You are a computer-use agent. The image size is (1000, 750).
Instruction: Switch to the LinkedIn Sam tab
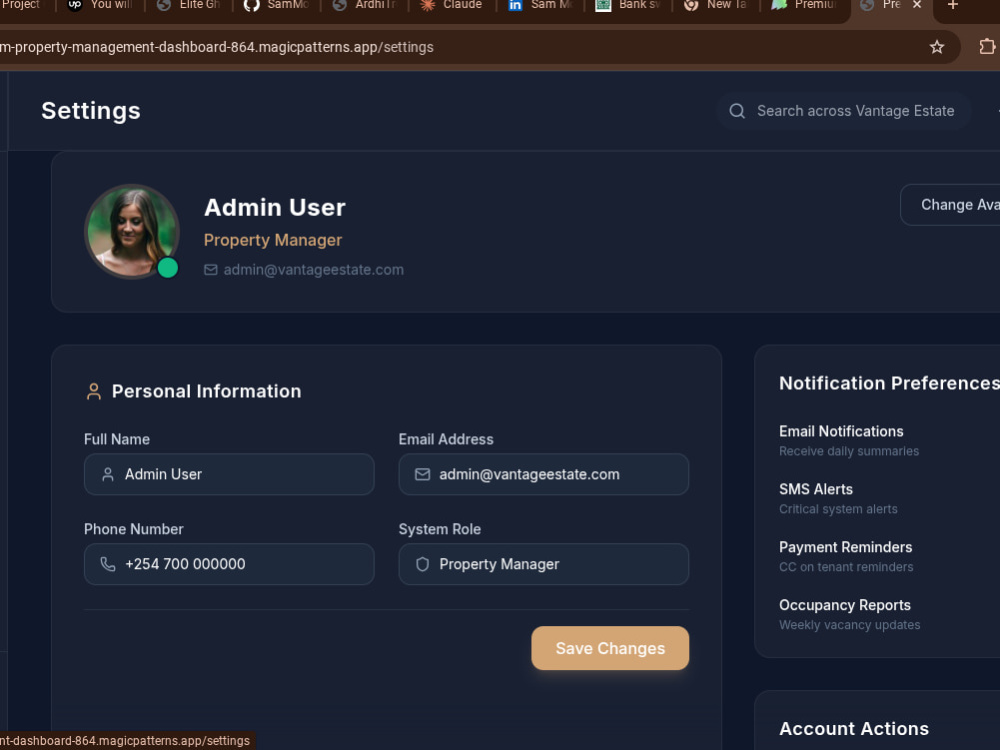tap(541, 5)
